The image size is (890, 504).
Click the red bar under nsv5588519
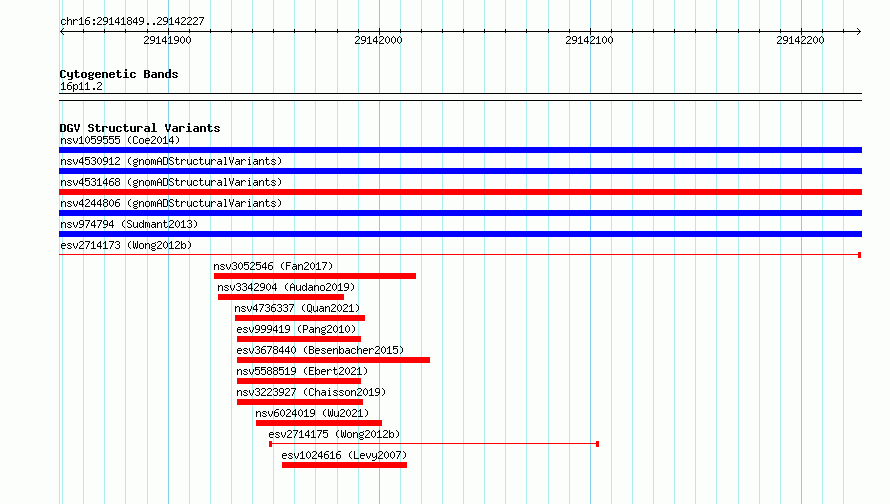point(299,381)
